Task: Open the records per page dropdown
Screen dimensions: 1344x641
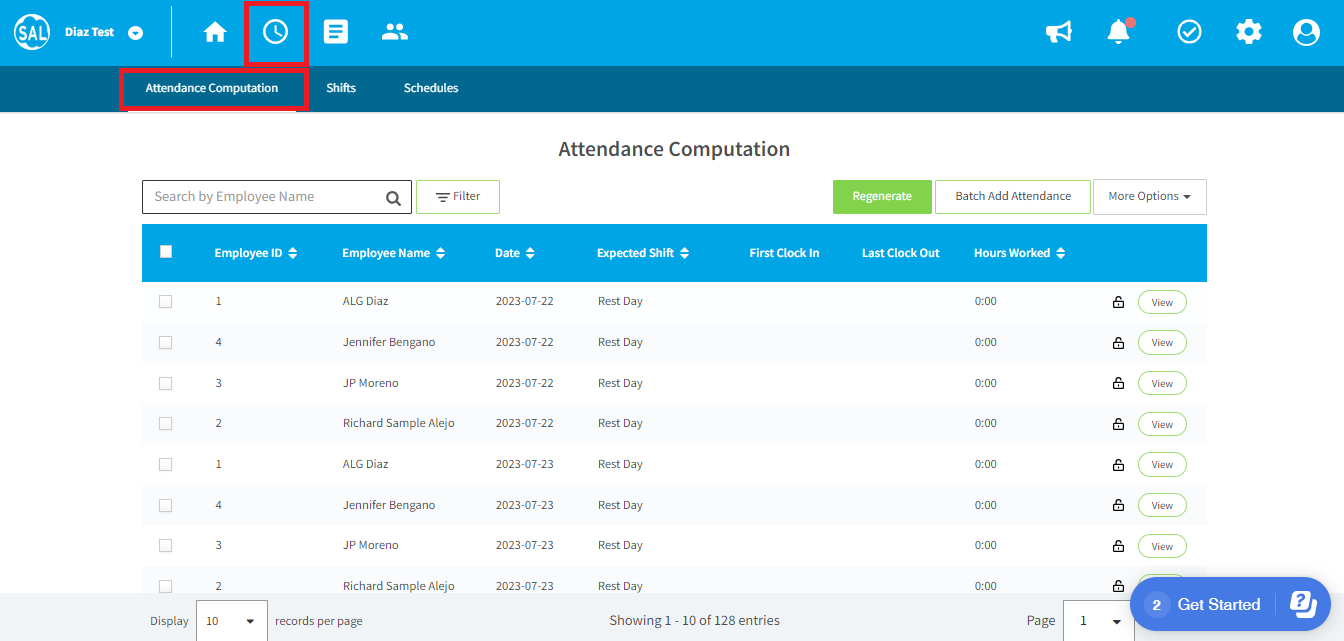Action: tap(232, 621)
